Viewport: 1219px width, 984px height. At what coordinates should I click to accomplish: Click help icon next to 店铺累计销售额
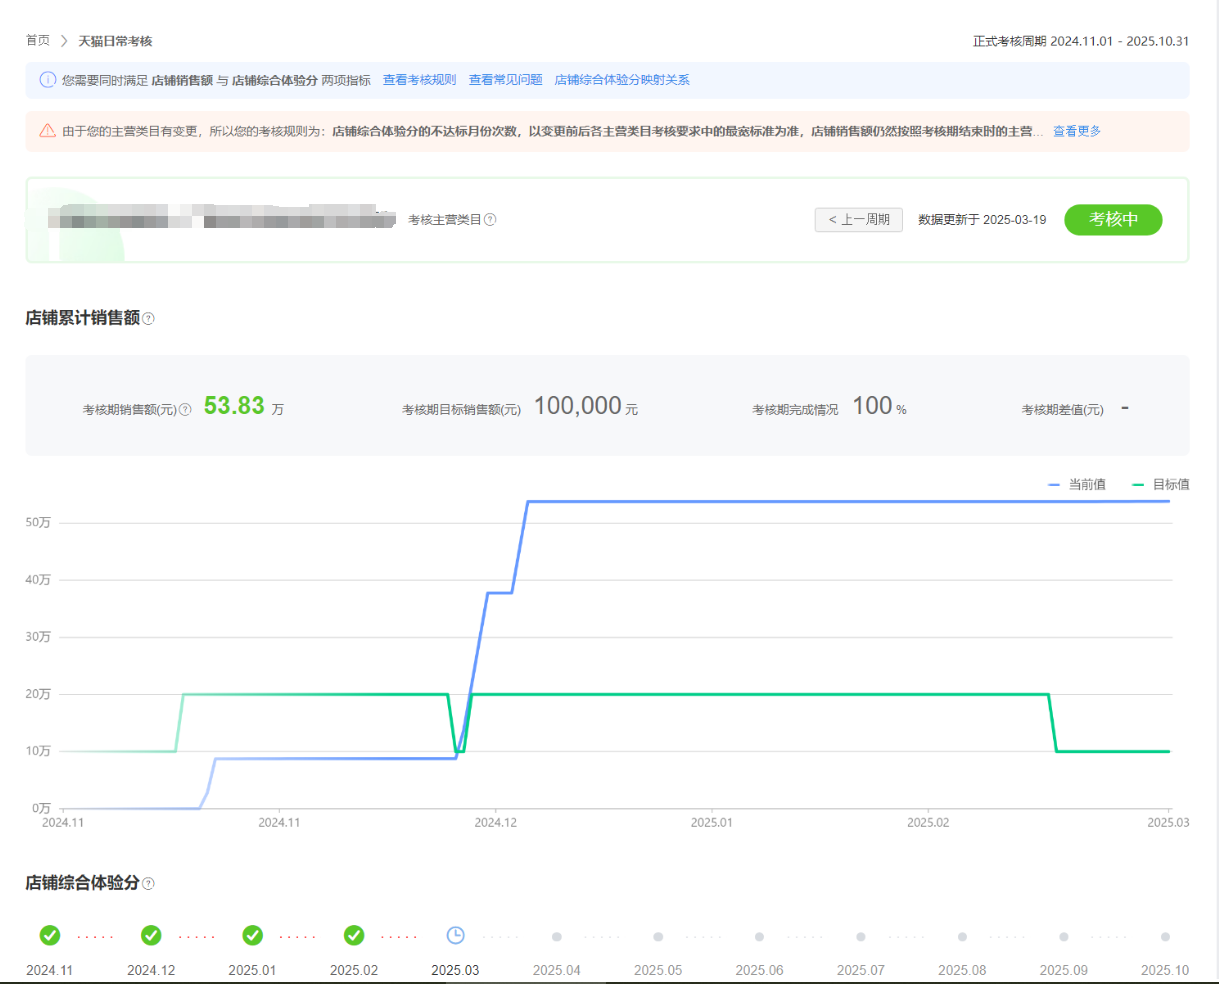pyautogui.click(x=149, y=319)
